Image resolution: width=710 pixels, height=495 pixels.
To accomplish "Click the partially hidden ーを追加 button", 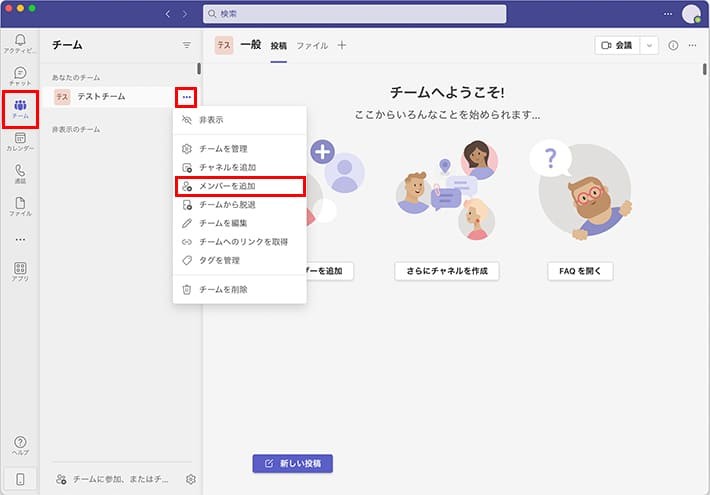I will (x=330, y=271).
